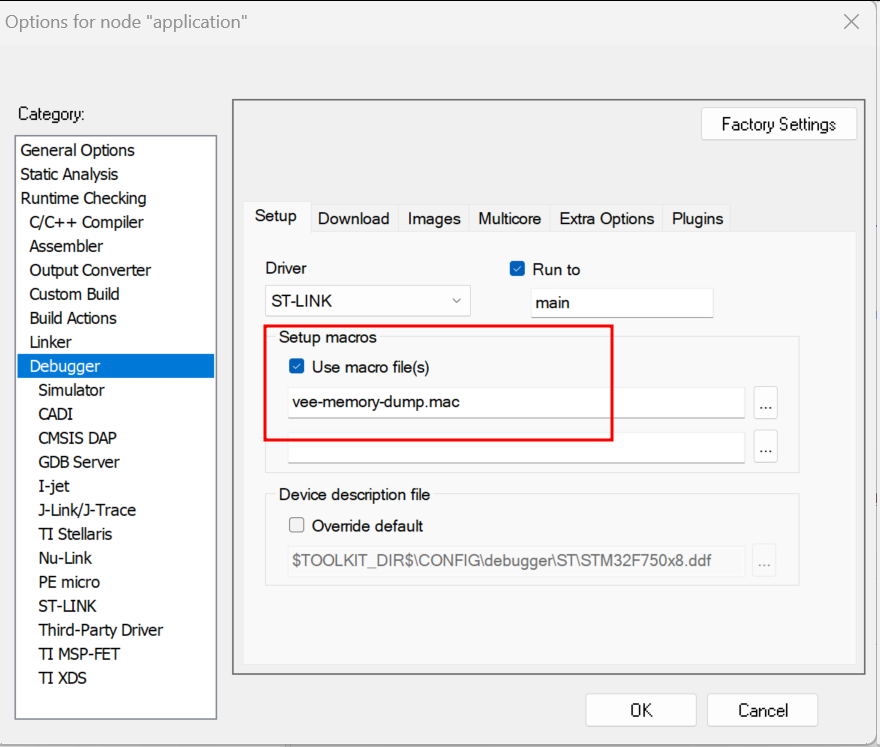Select the ST-LINK category entry
This screenshot has width=880, height=747.
pos(67,606)
